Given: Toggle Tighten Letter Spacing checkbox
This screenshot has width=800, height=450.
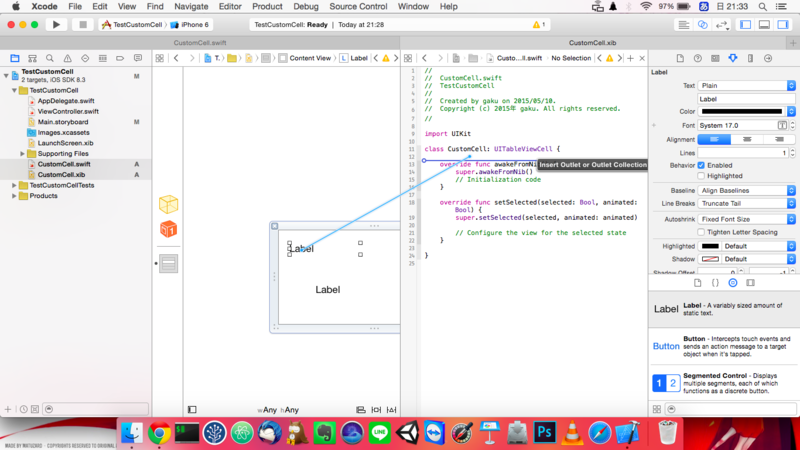Looking at the screenshot, I should (701, 232).
